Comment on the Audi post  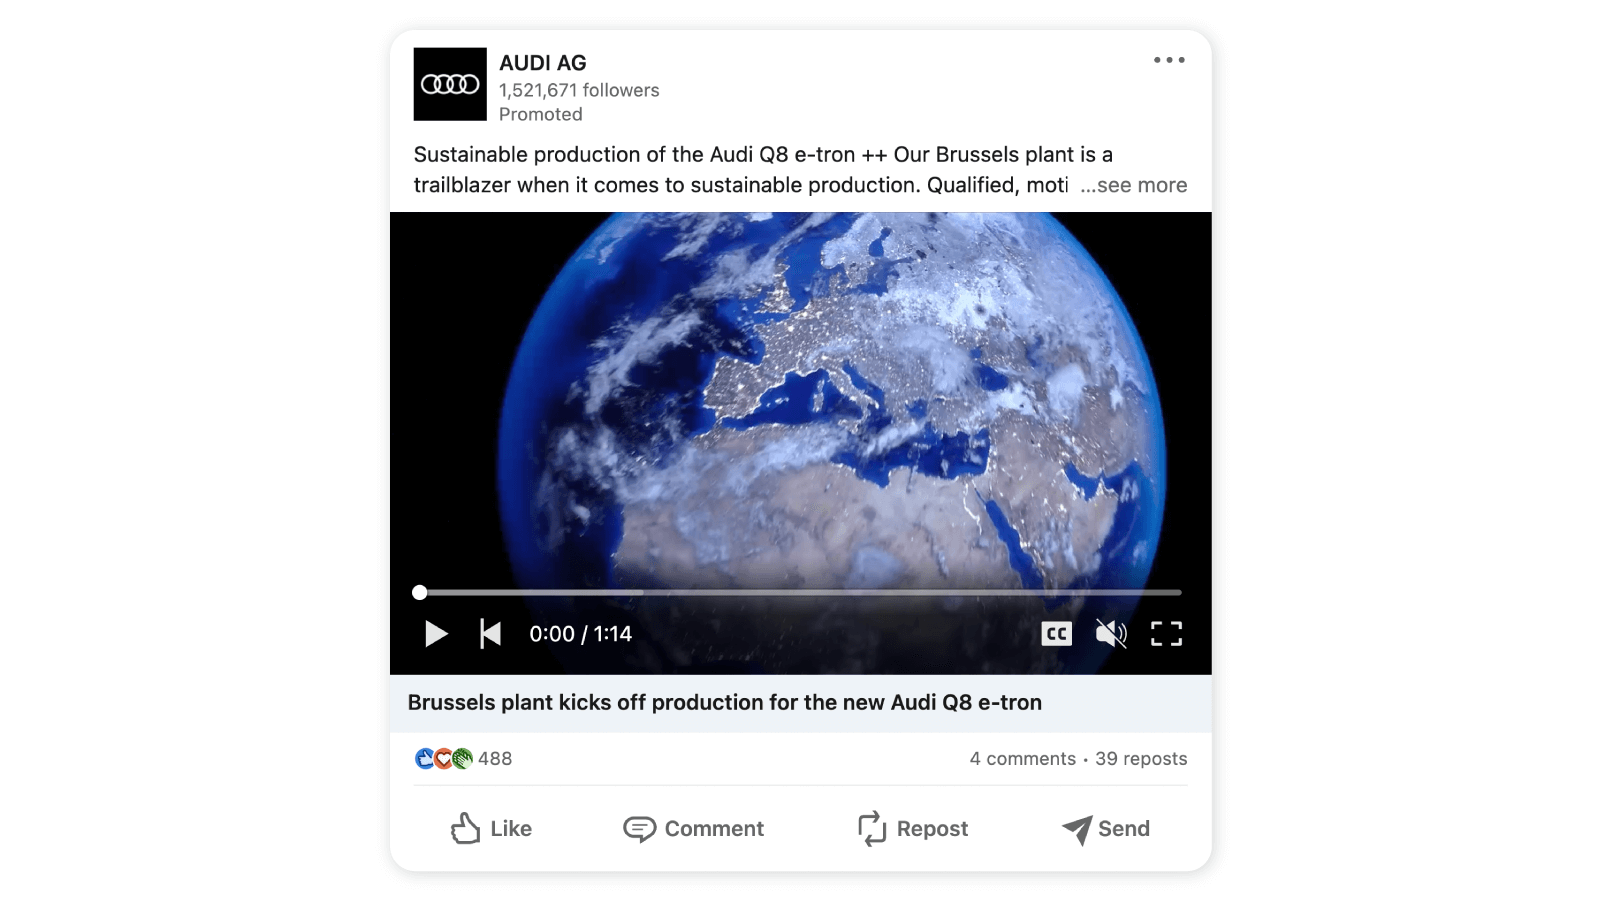[x=693, y=829]
